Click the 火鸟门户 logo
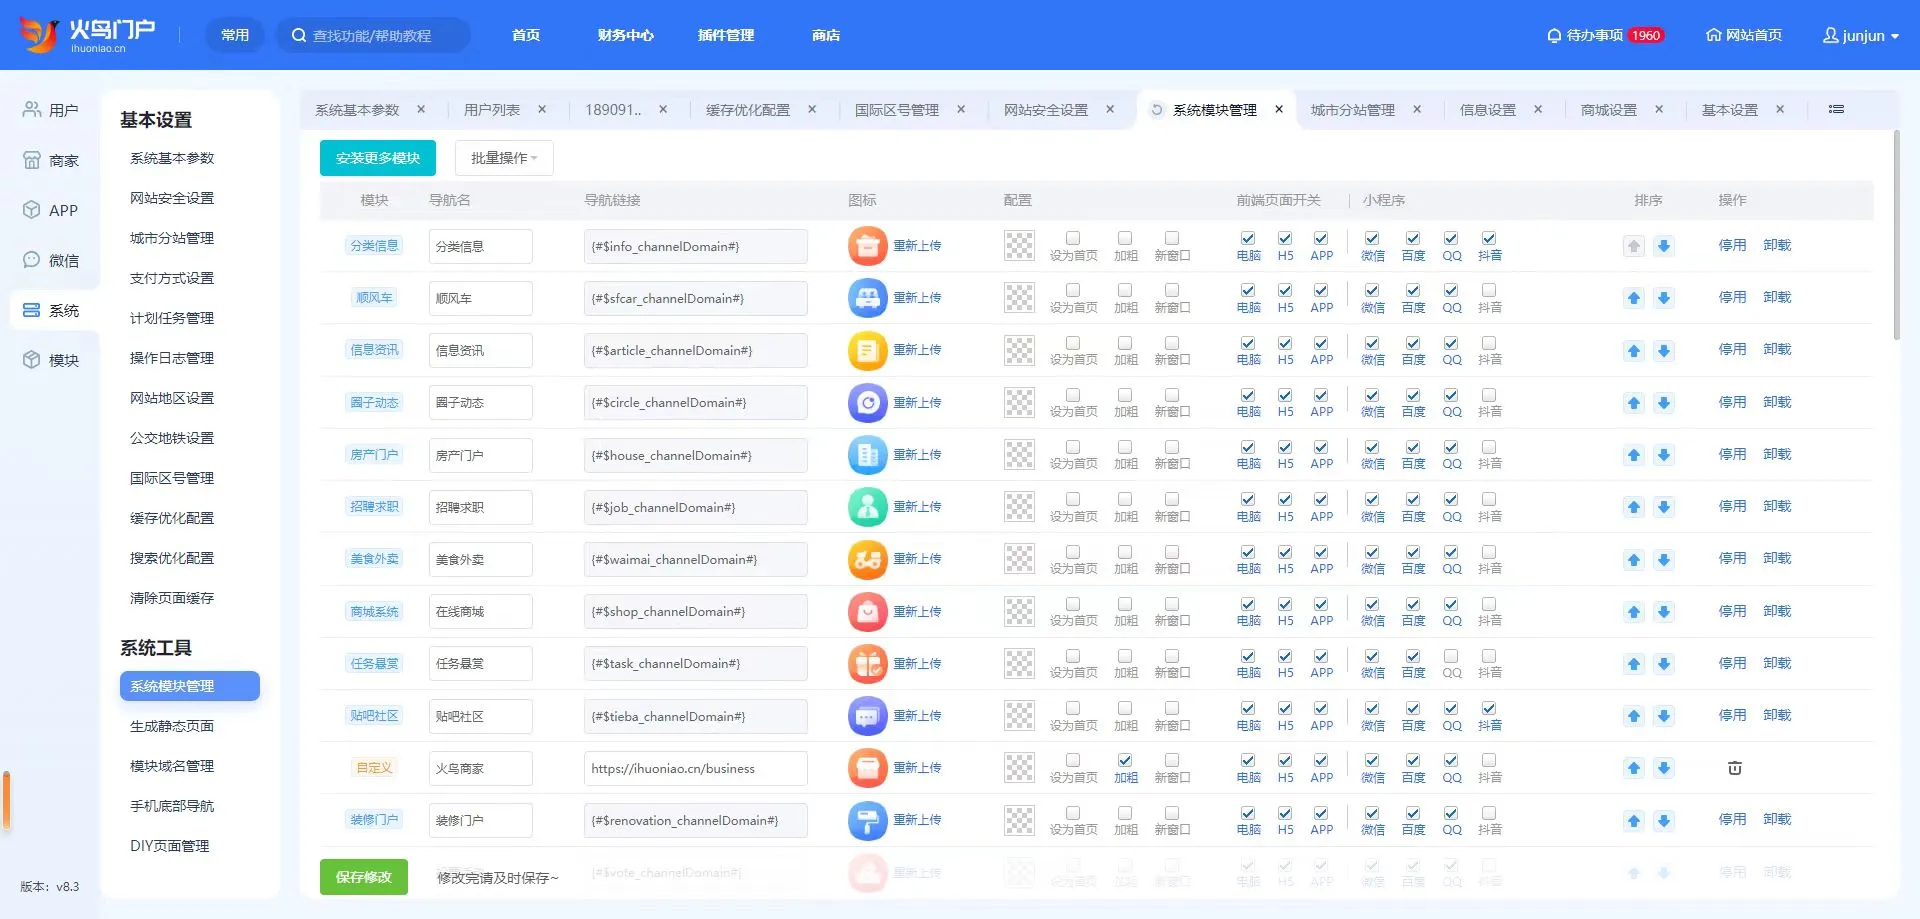 click(88, 34)
